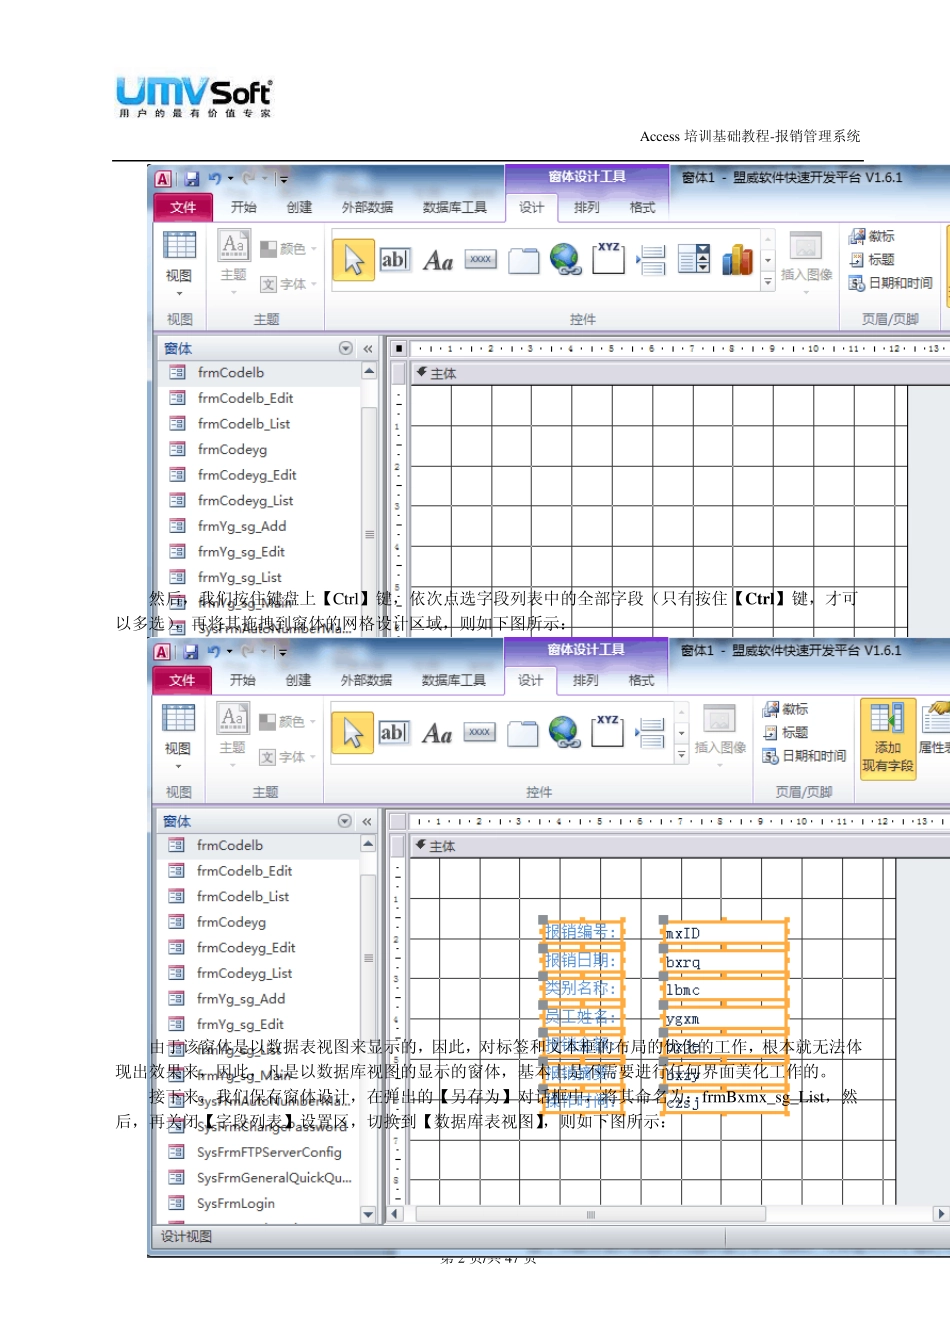Save via quick access toolbar in lower screenshot
Image resolution: width=950 pixels, height=1344 pixels.
[x=190, y=652]
